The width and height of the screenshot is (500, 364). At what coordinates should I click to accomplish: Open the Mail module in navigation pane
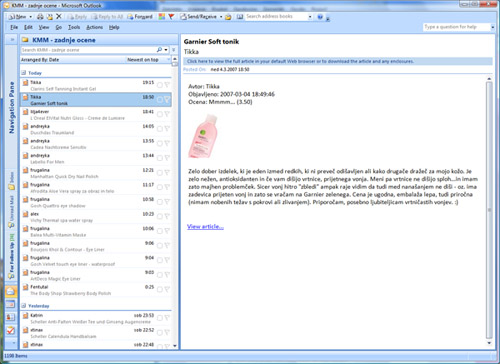pyautogui.click(x=11, y=291)
